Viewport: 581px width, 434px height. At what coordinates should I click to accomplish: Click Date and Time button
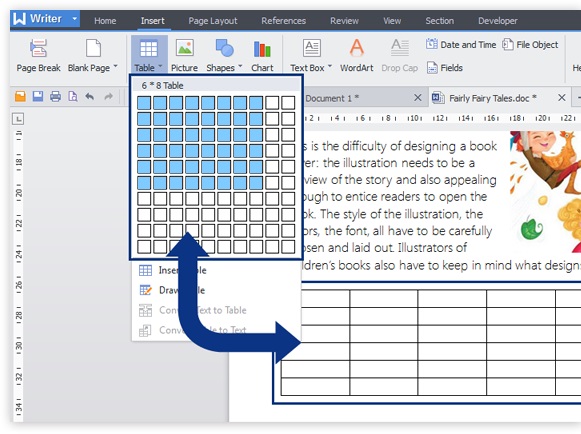point(461,45)
